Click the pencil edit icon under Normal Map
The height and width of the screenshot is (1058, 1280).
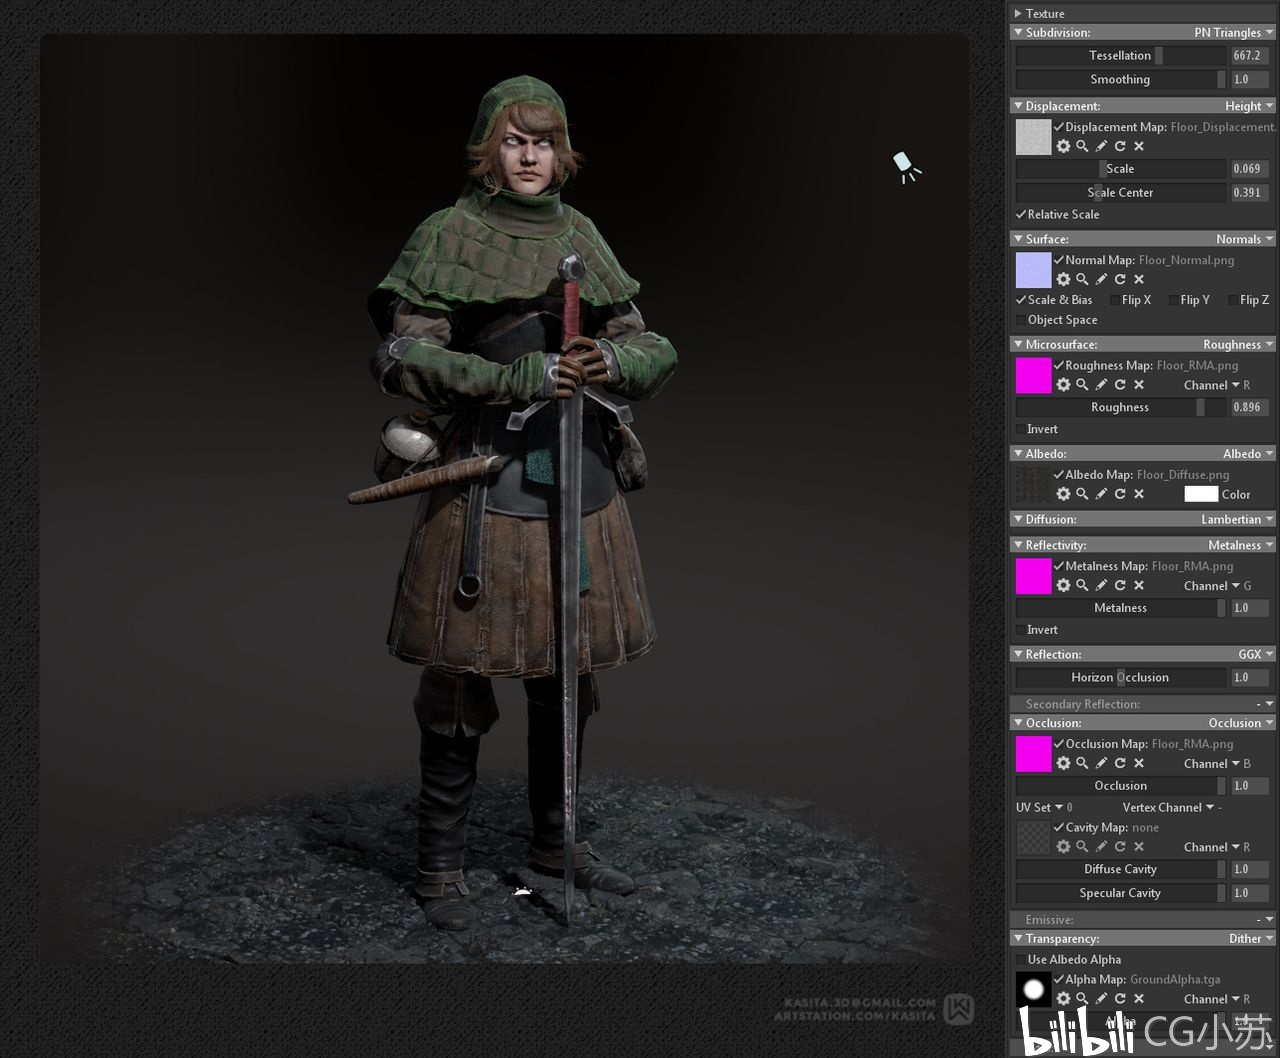(x=1101, y=279)
